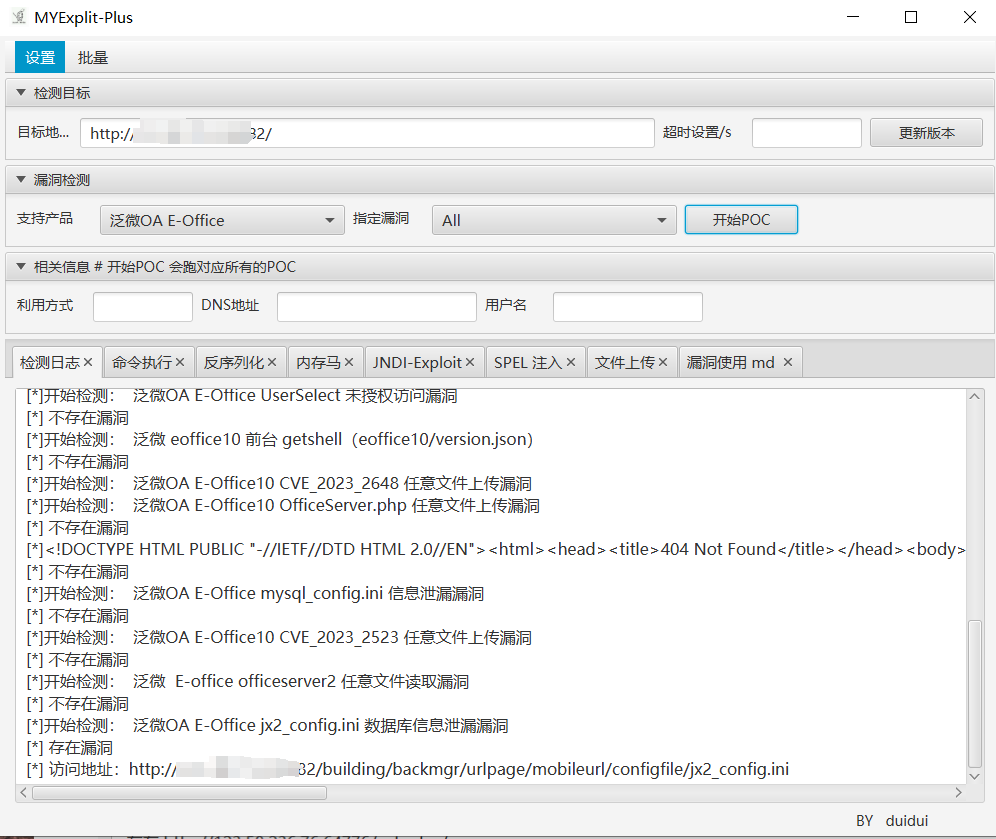Focus the 利用方式 input field
Viewport: 996px width, 839px height.
pos(143,307)
